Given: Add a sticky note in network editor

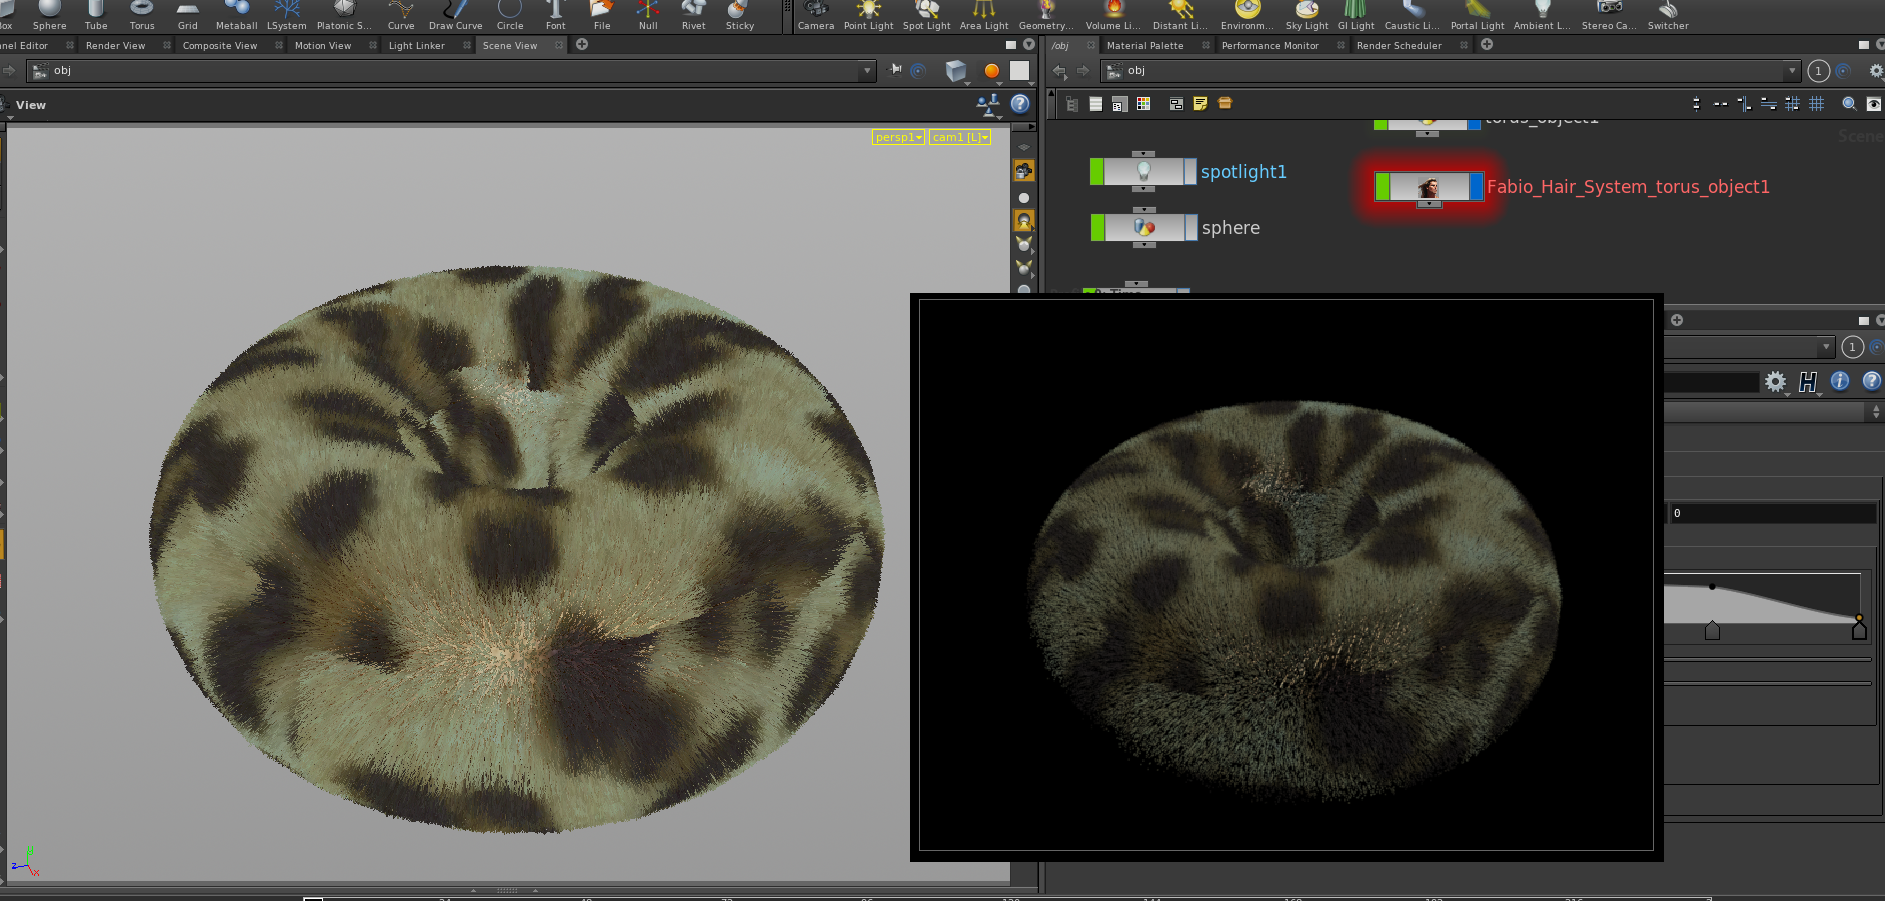Looking at the screenshot, I should (x=1200, y=104).
